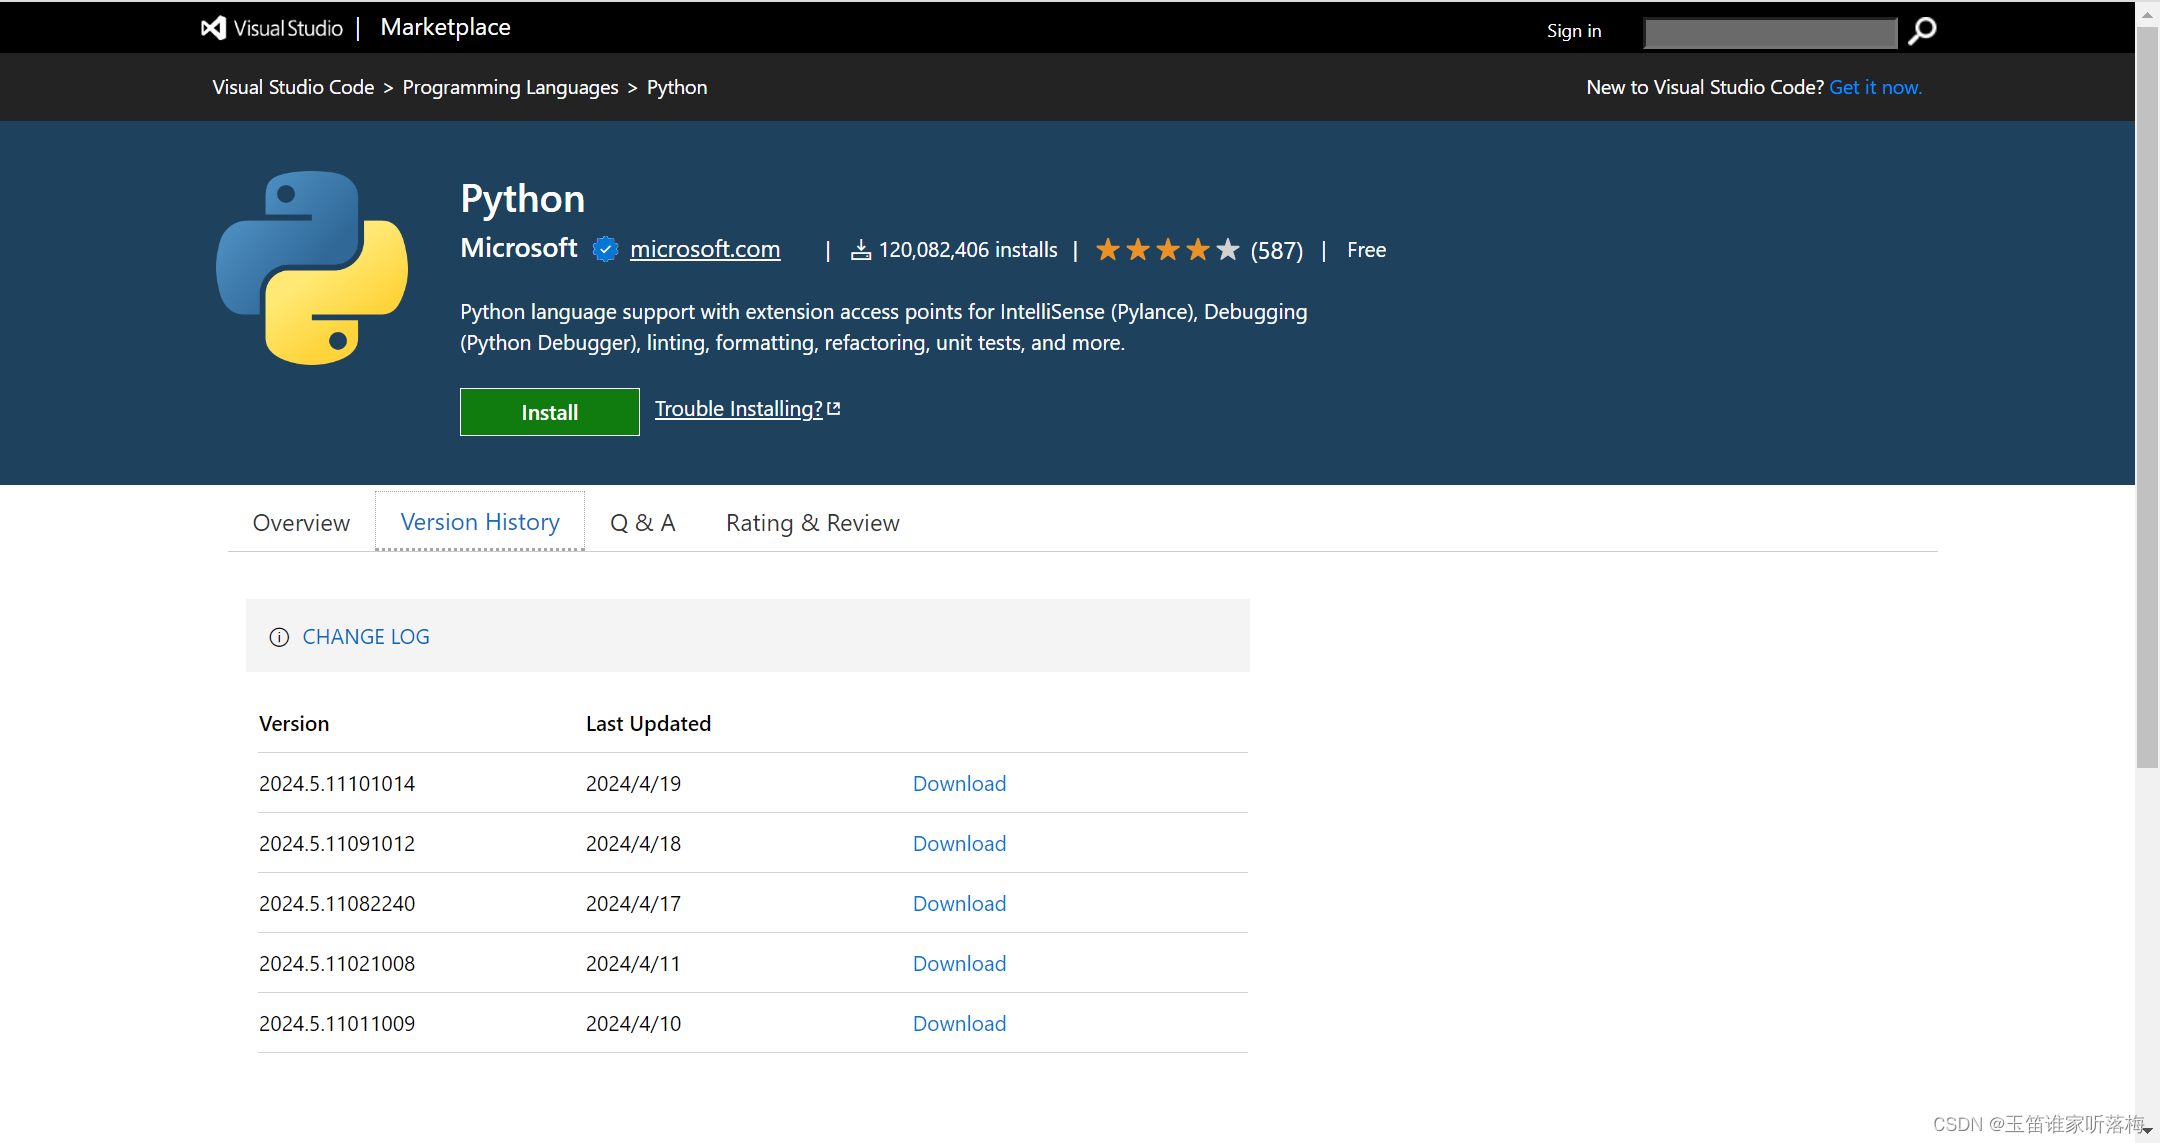Click the Microsoft publisher name
This screenshot has width=2160, height=1143.
pyautogui.click(x=519, y=248)
